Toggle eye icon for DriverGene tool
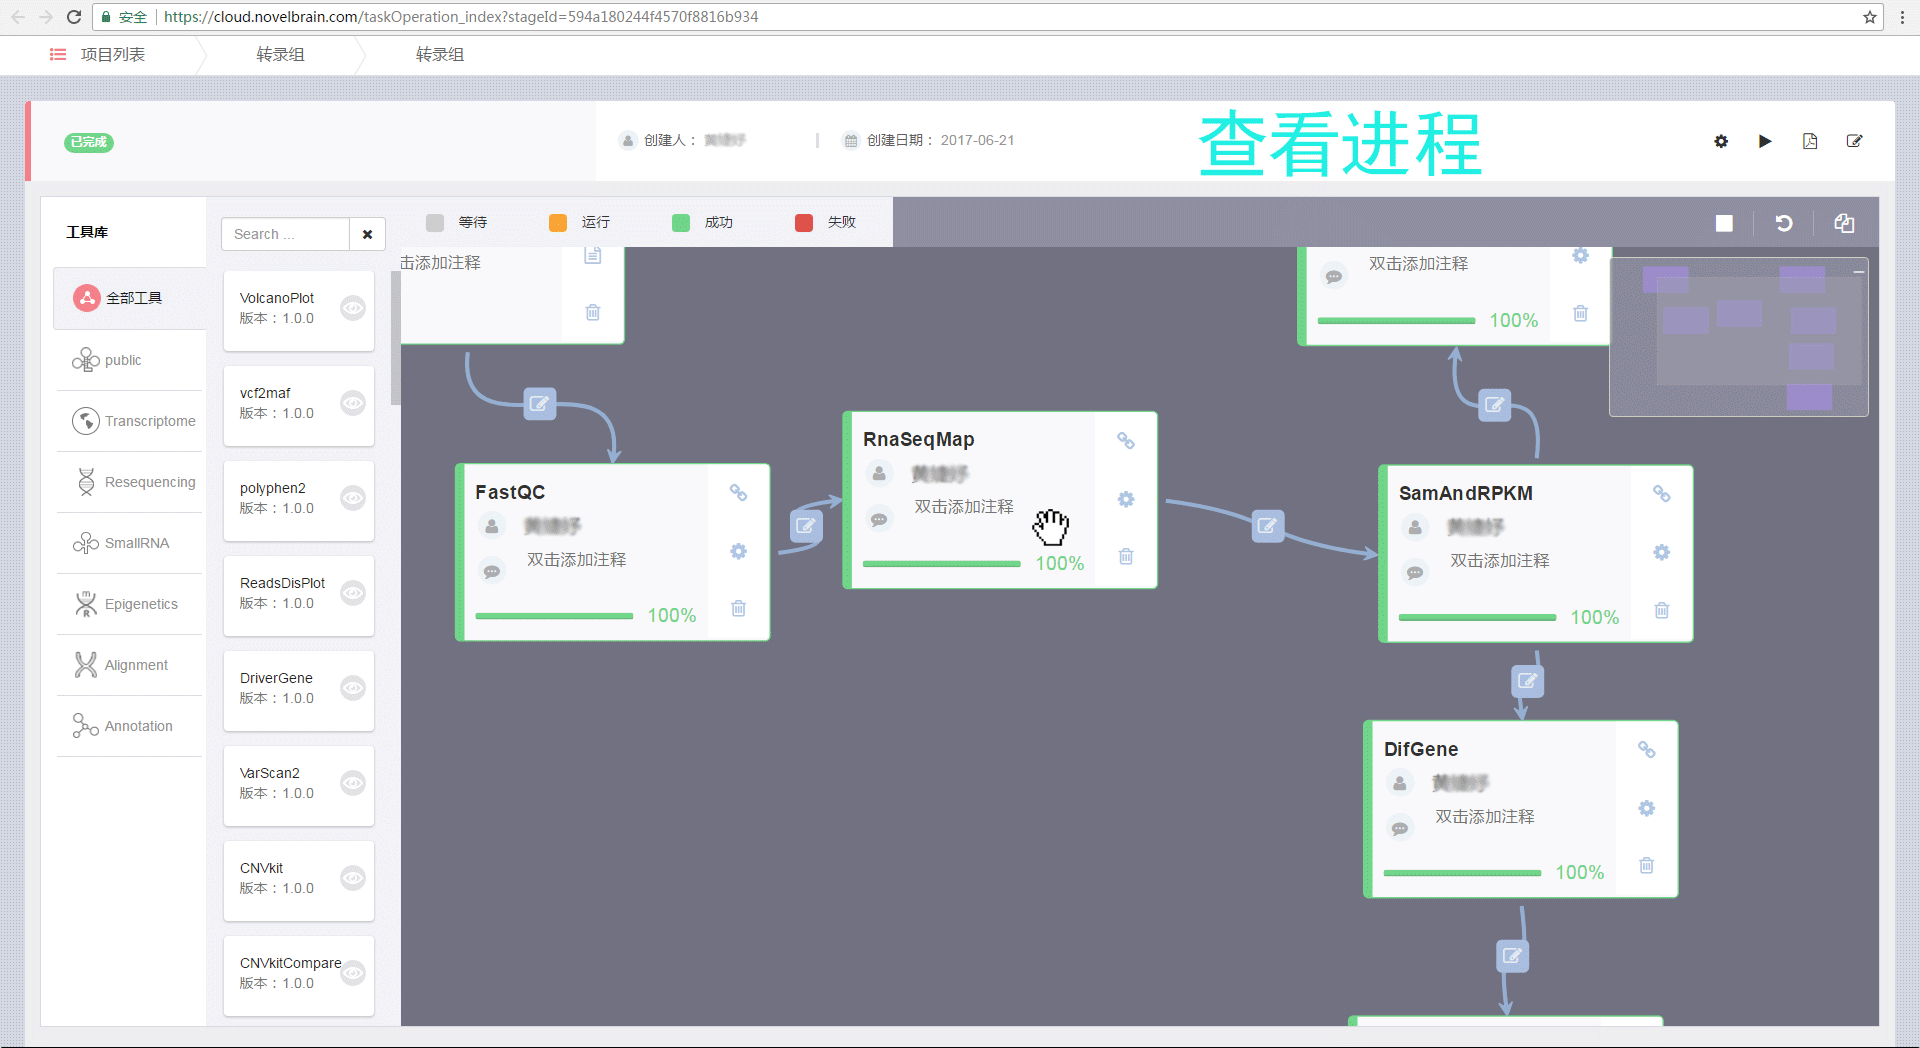 (353, 688)
